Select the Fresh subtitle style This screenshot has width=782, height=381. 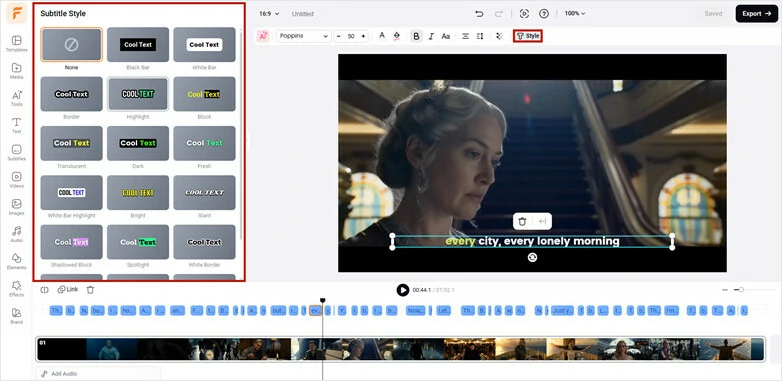tap(204, 143)
